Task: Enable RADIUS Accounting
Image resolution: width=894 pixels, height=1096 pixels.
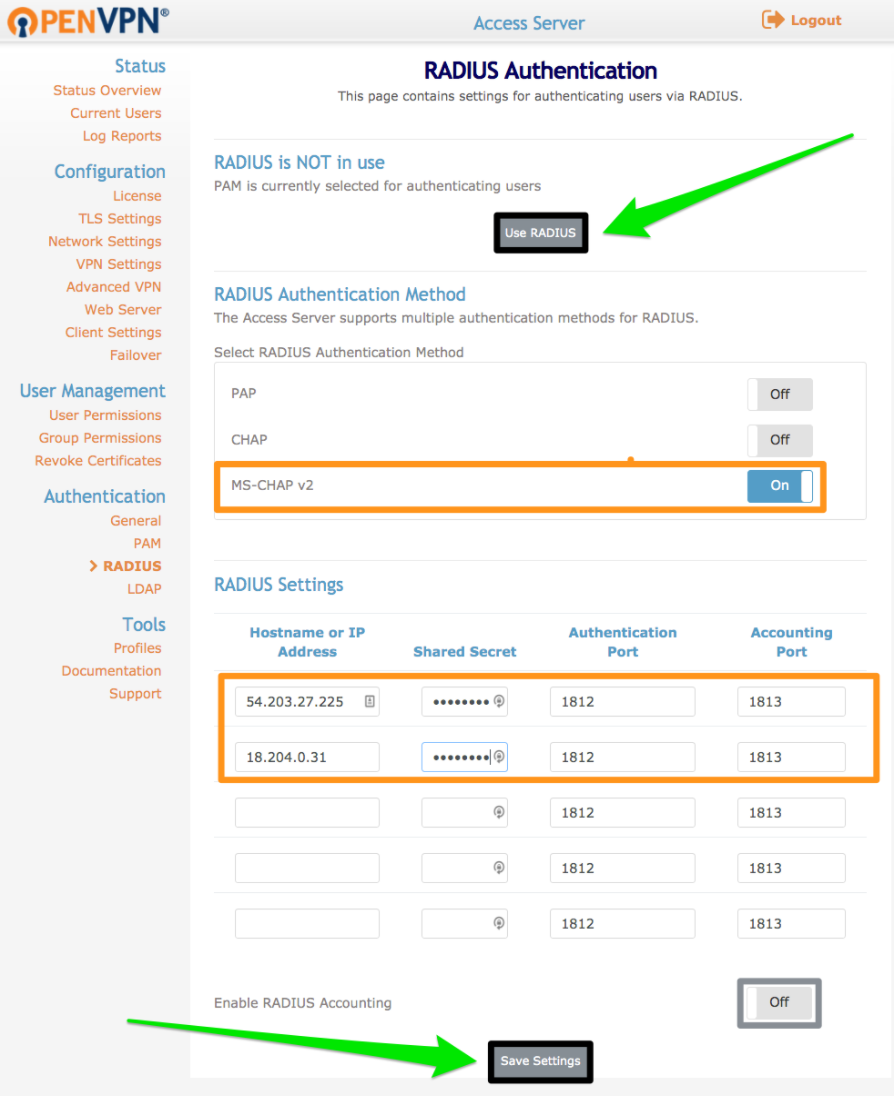Action: point(778,1002)
